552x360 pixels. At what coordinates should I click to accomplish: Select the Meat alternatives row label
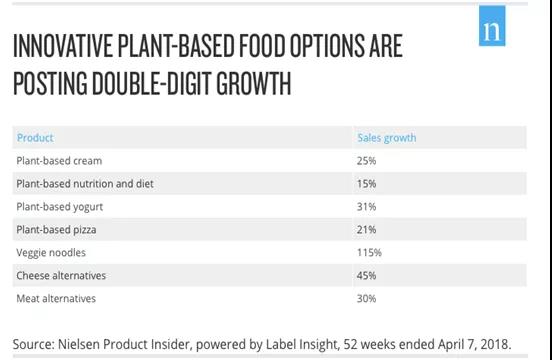point(56,298)
